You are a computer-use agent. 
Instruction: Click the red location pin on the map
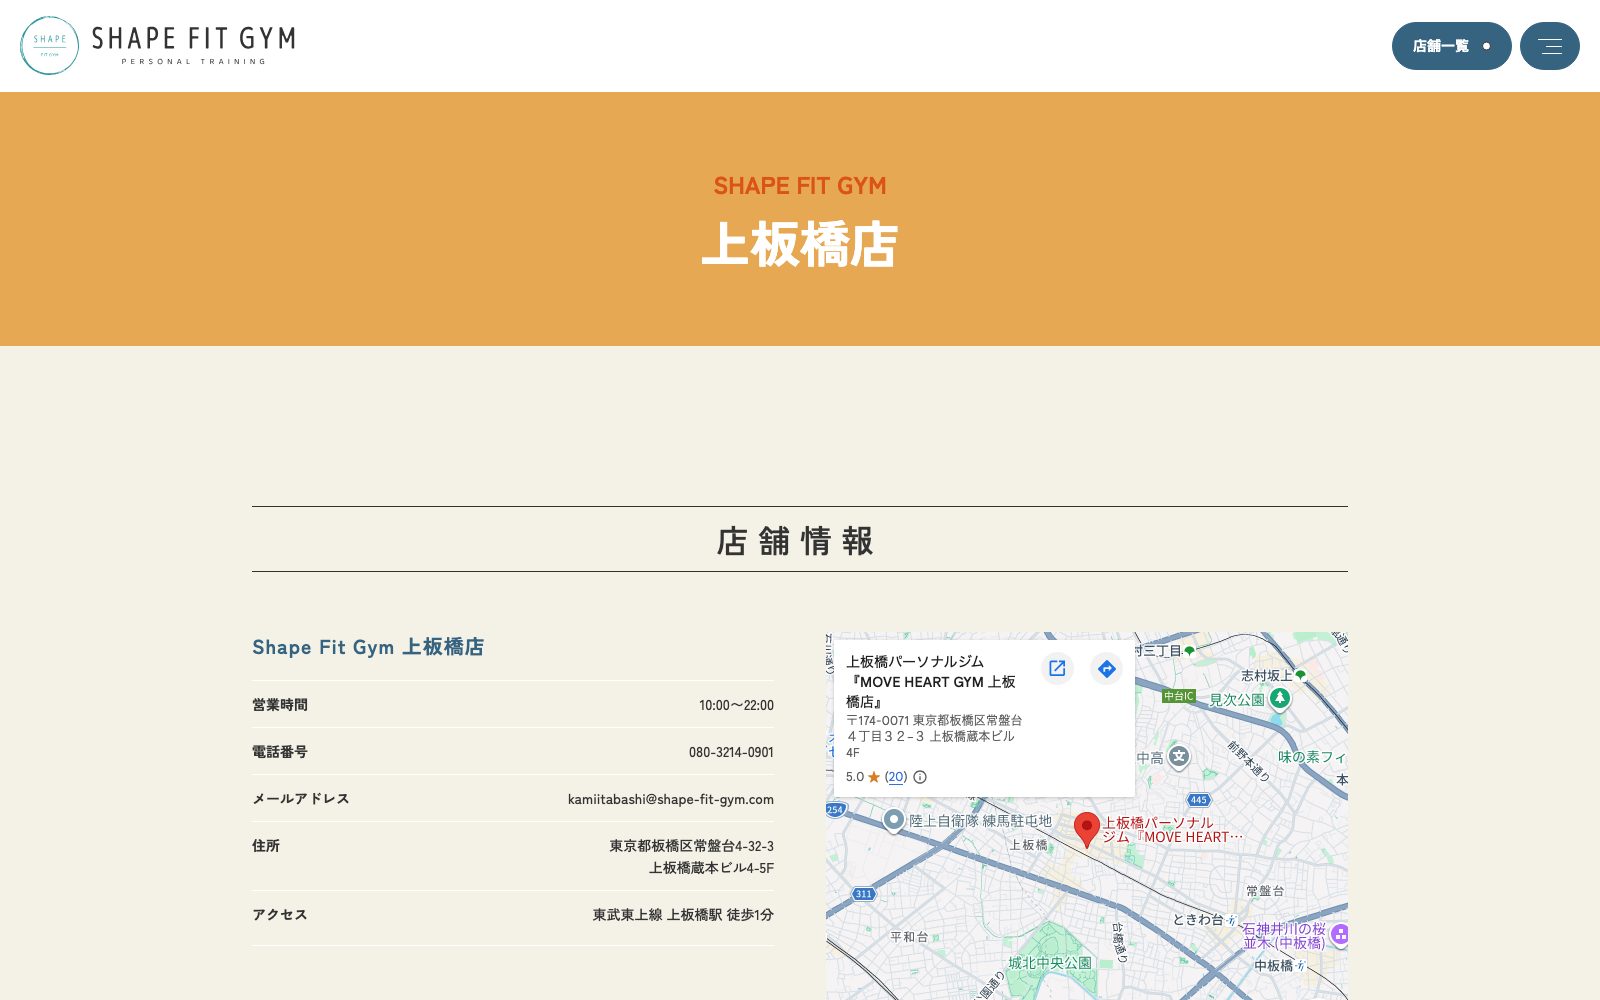pos(1086,830)
